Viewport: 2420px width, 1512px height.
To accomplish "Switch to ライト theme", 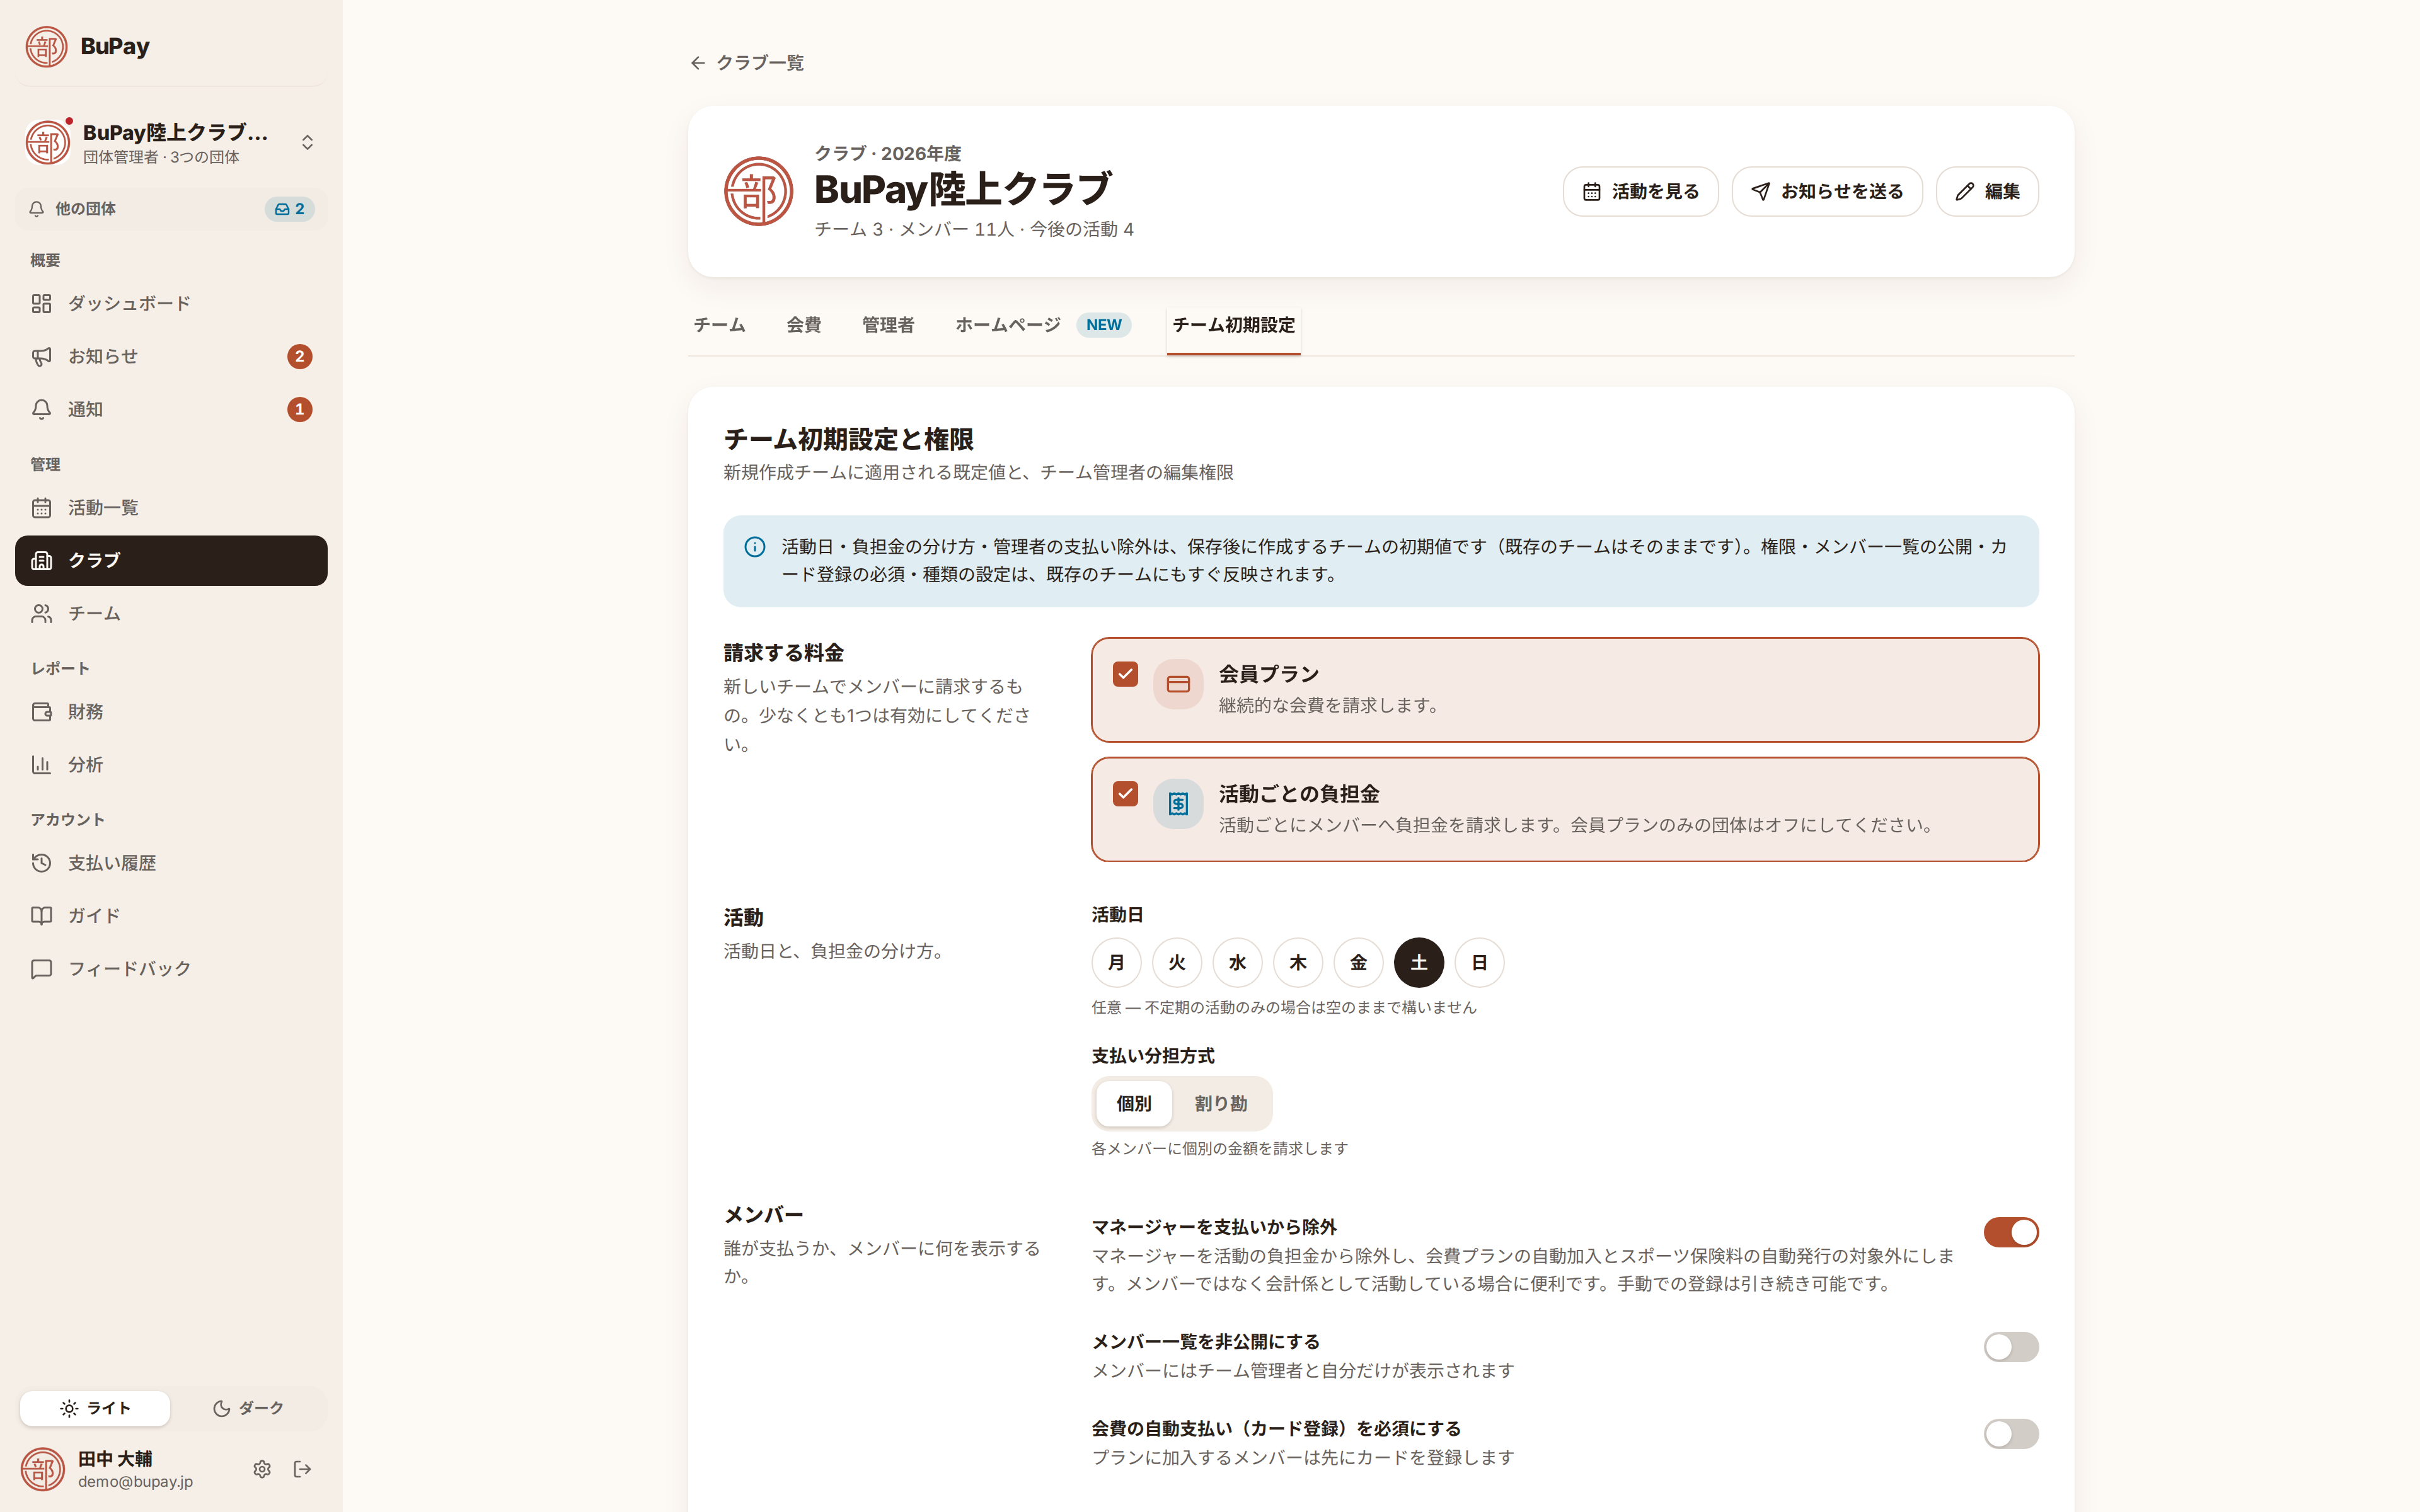I will click(95, 1408).
